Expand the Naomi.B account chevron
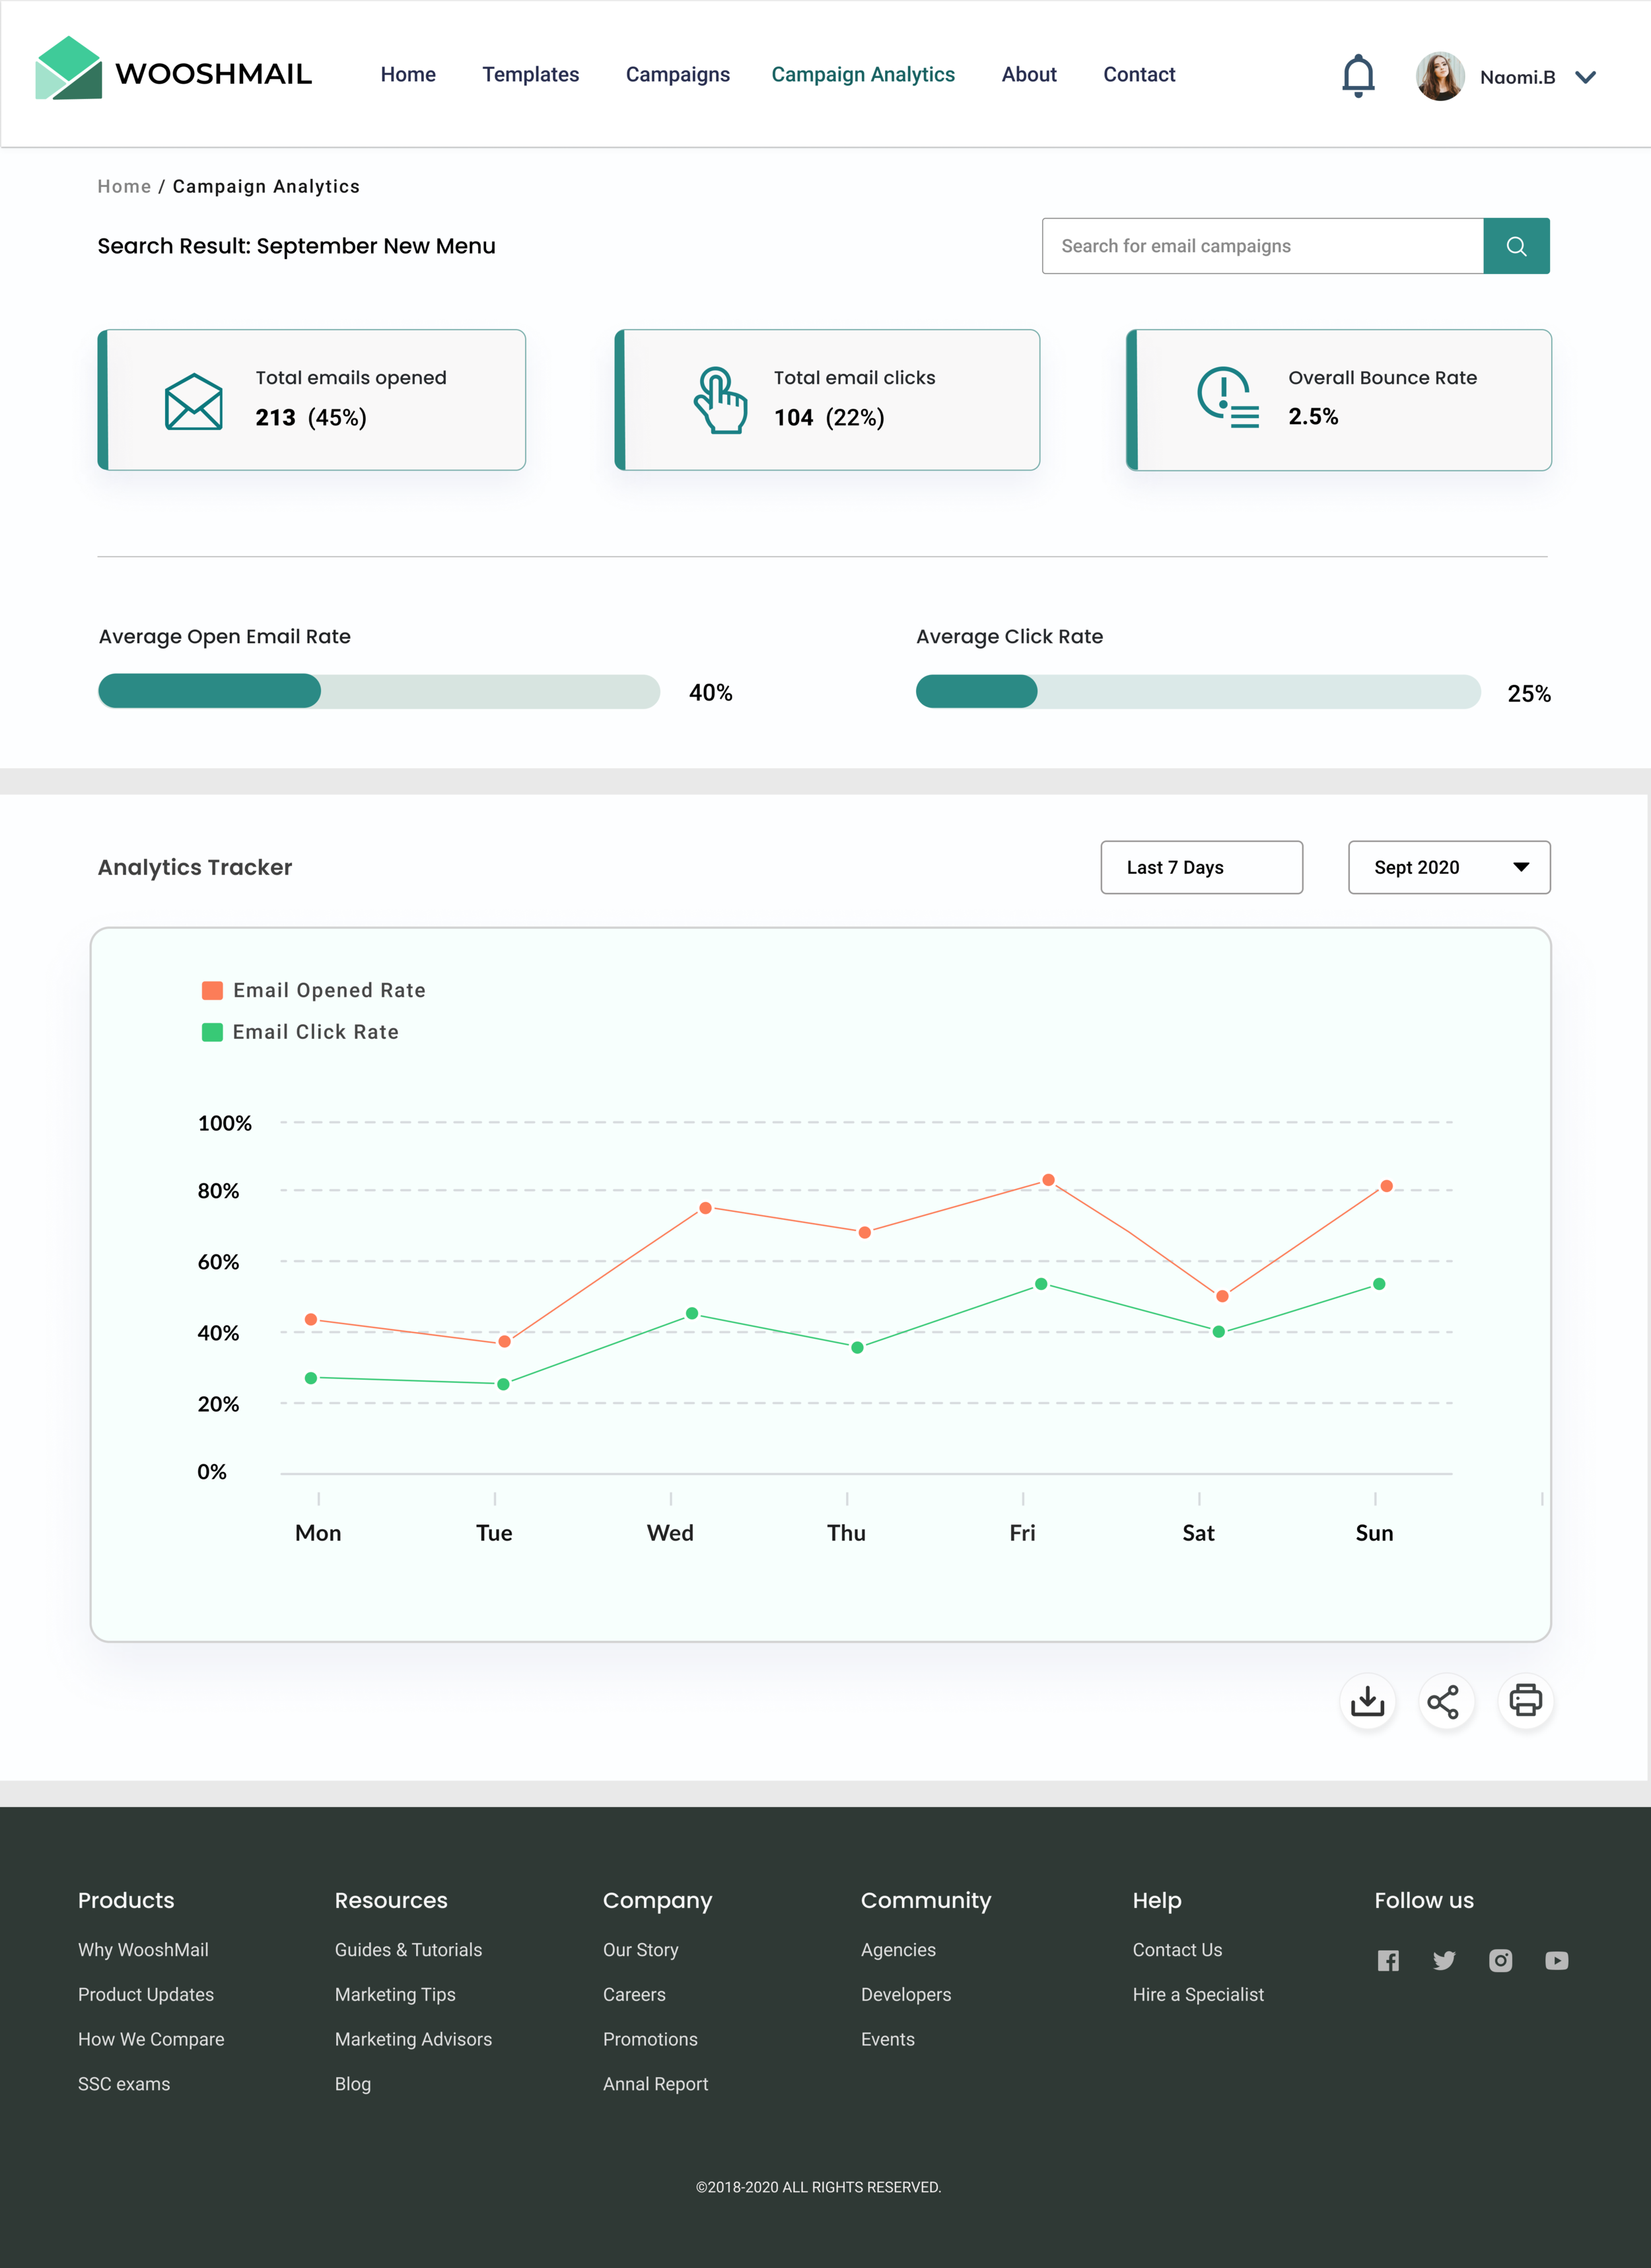 click(x=1585, y=77)
